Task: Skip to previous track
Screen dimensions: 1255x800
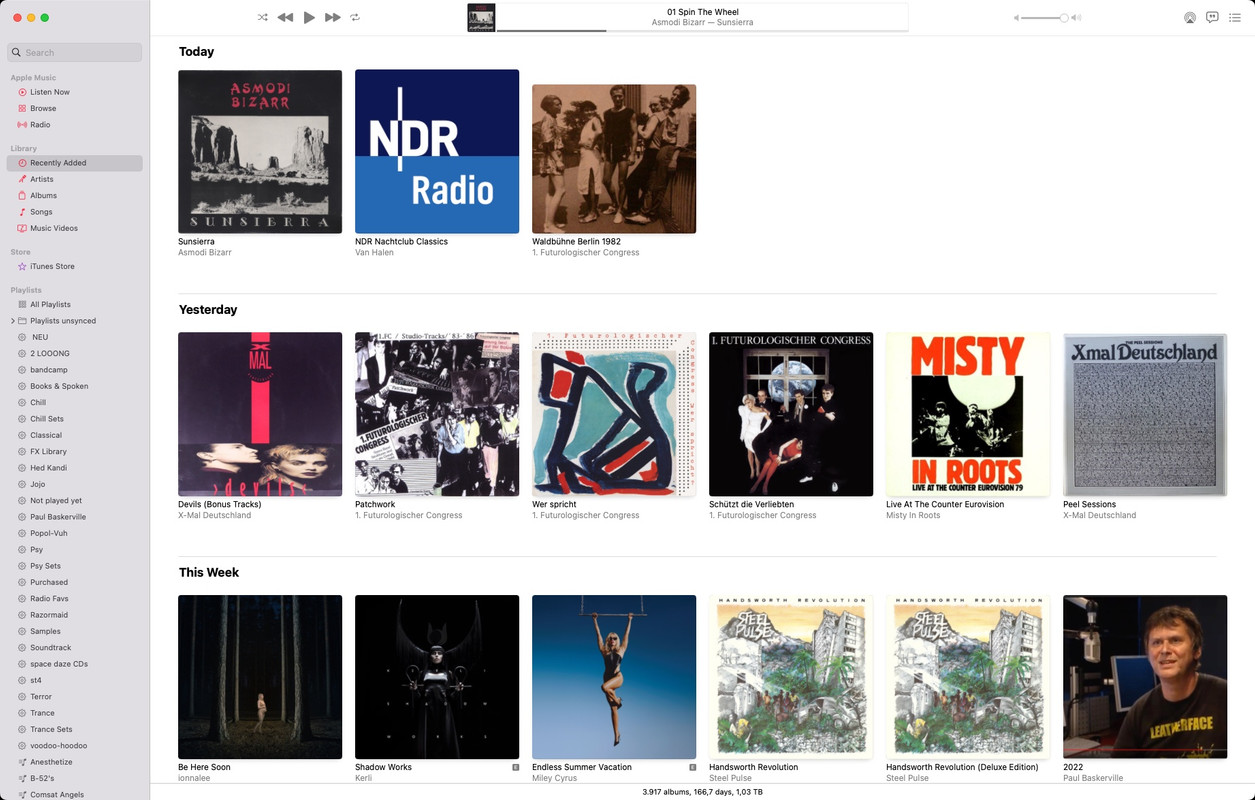Action: pyautogui.click(x=285, y=17)
